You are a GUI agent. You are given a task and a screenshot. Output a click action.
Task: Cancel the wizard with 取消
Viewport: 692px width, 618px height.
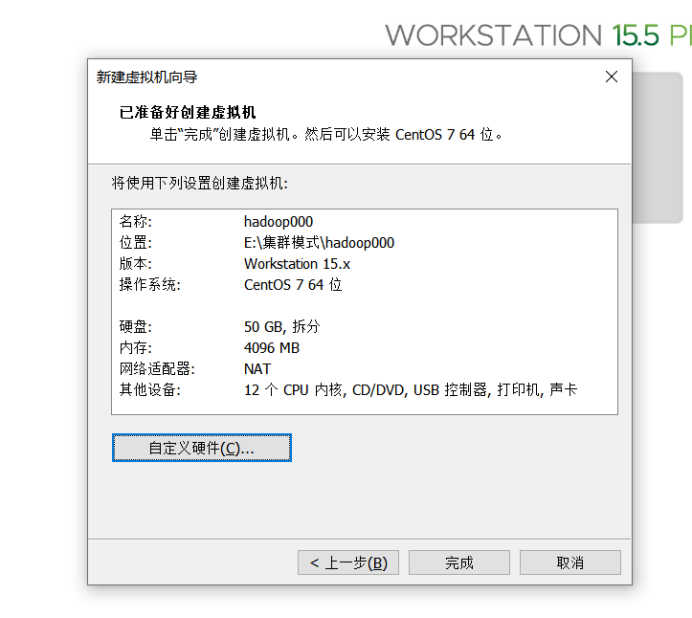coord(570,562)
